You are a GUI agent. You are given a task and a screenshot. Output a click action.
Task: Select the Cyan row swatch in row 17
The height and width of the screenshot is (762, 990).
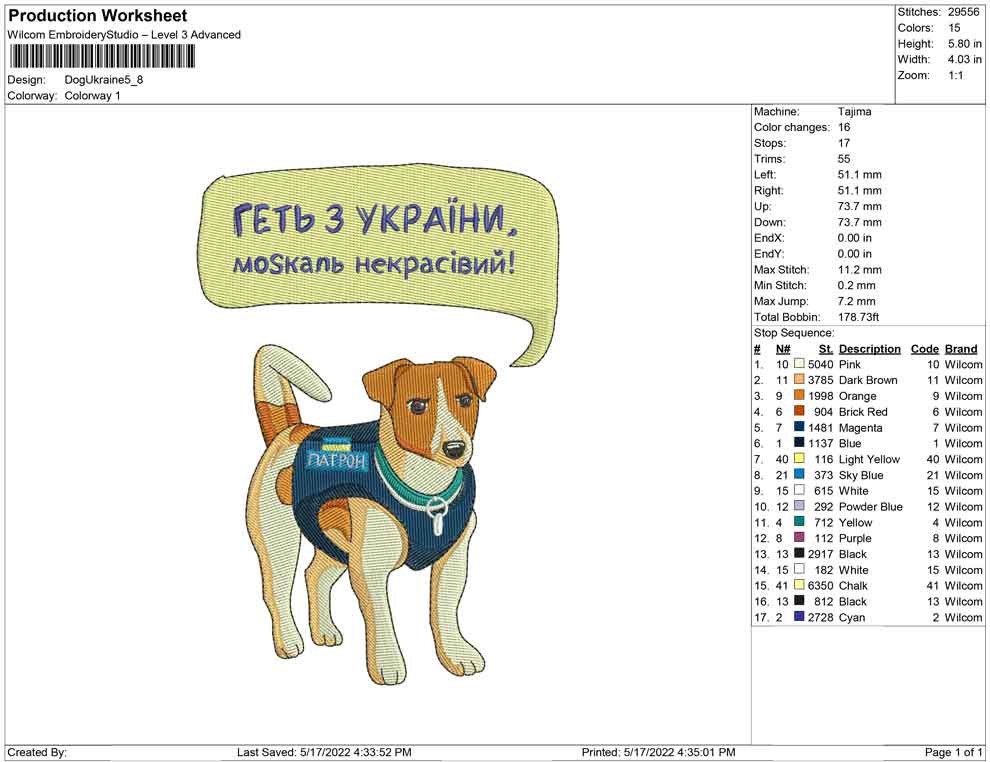click(x=799, y=616)
